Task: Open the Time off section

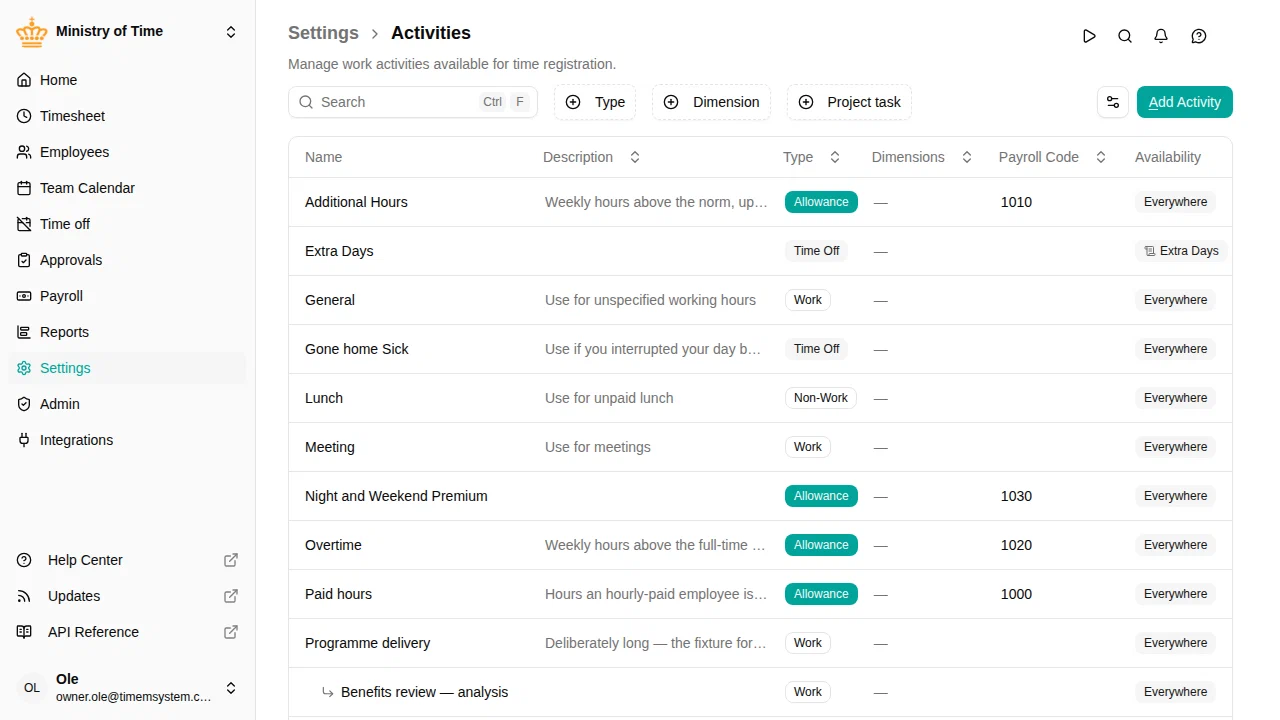Action: pyautogui.click(x=127, y=224)
